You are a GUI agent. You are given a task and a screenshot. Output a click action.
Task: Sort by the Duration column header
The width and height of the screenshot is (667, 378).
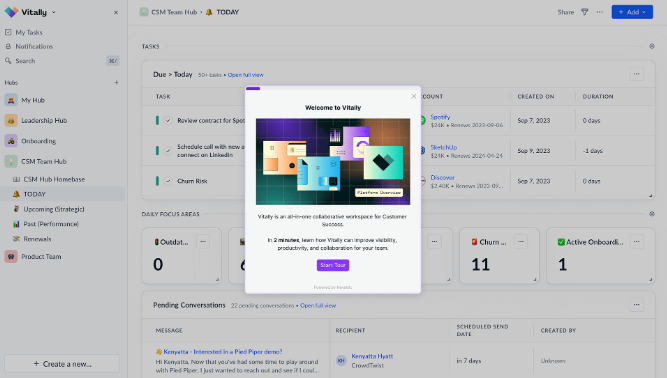[x=598, y=97]
